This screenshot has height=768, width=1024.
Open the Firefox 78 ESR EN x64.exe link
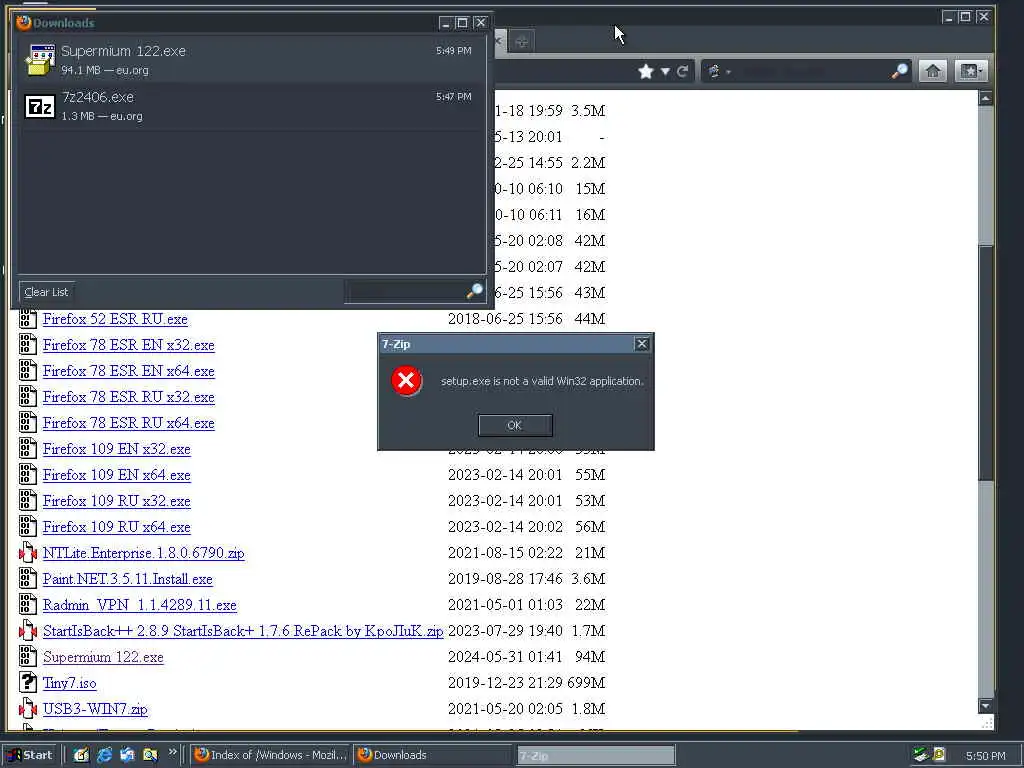(x=129, y=371)
